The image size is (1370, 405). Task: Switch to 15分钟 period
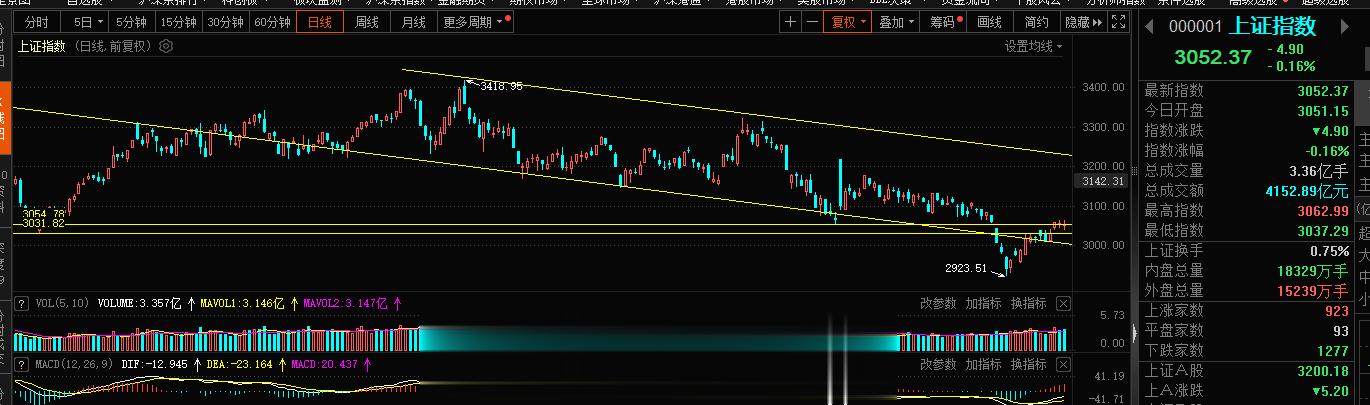tap(178, 22)
